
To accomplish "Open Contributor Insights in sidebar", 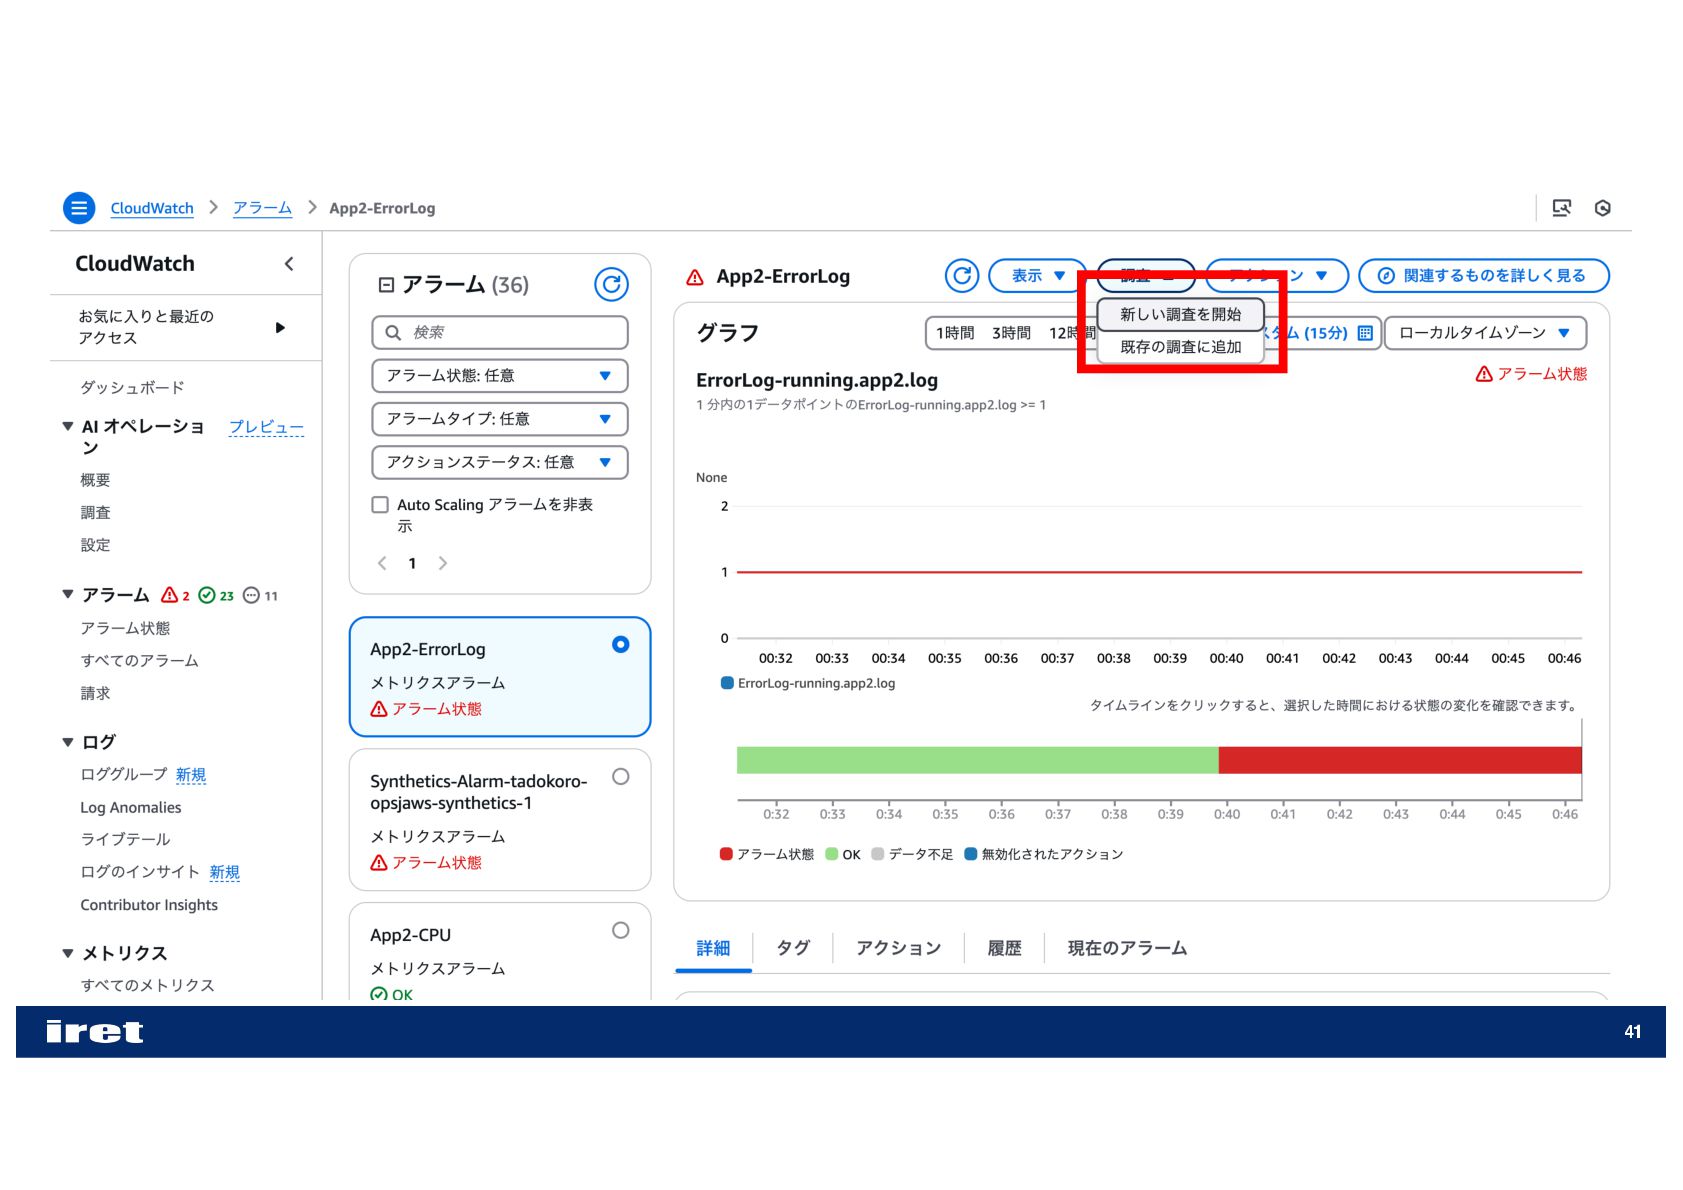I will pyautogui.click(x=149, y=905).
